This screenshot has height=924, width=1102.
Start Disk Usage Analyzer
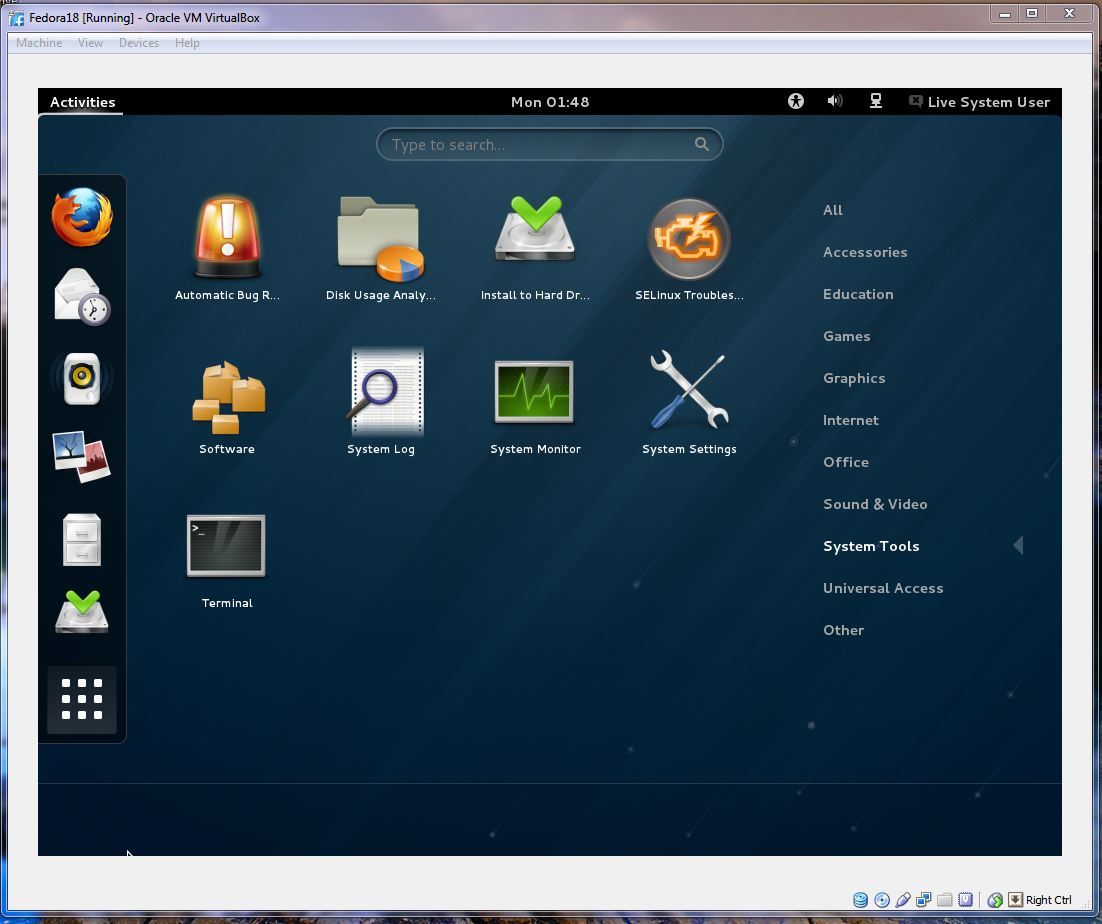pos(378,235)
